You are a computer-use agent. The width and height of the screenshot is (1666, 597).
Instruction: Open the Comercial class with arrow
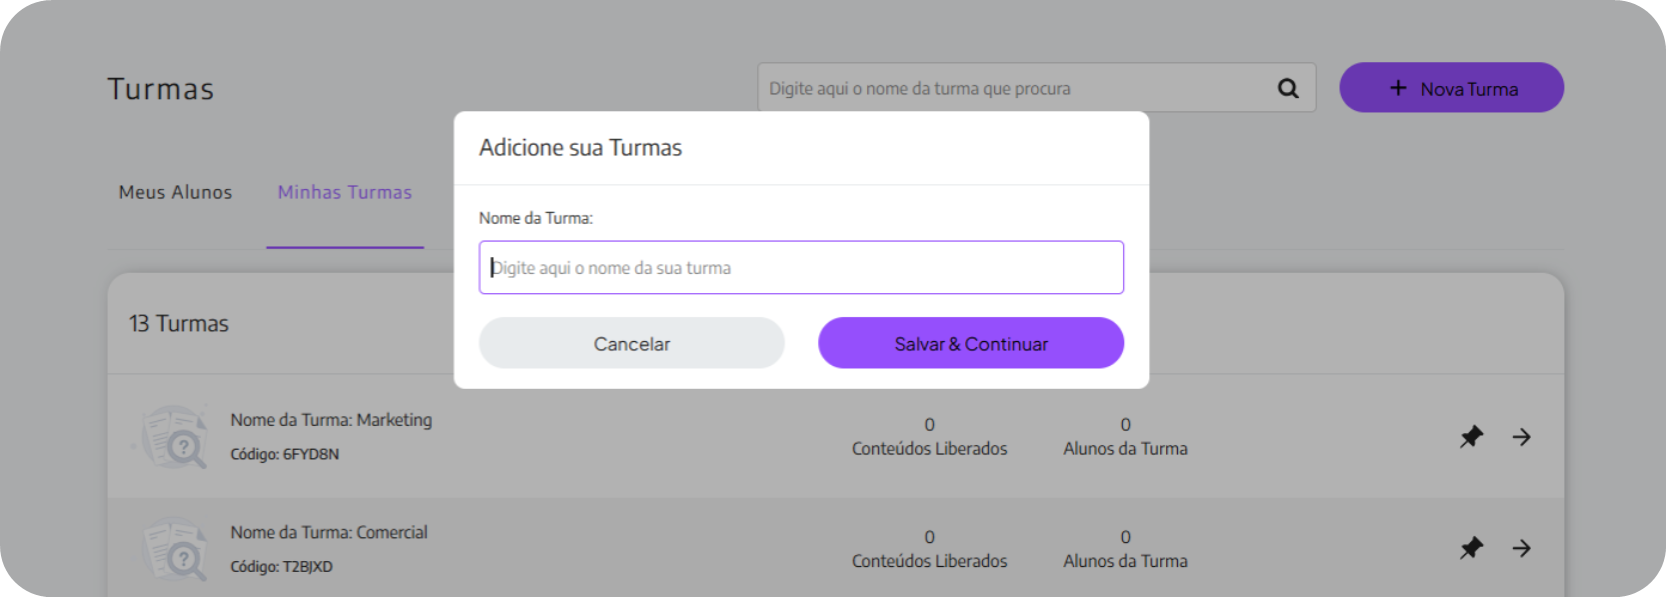click(x=1521, y=548)
